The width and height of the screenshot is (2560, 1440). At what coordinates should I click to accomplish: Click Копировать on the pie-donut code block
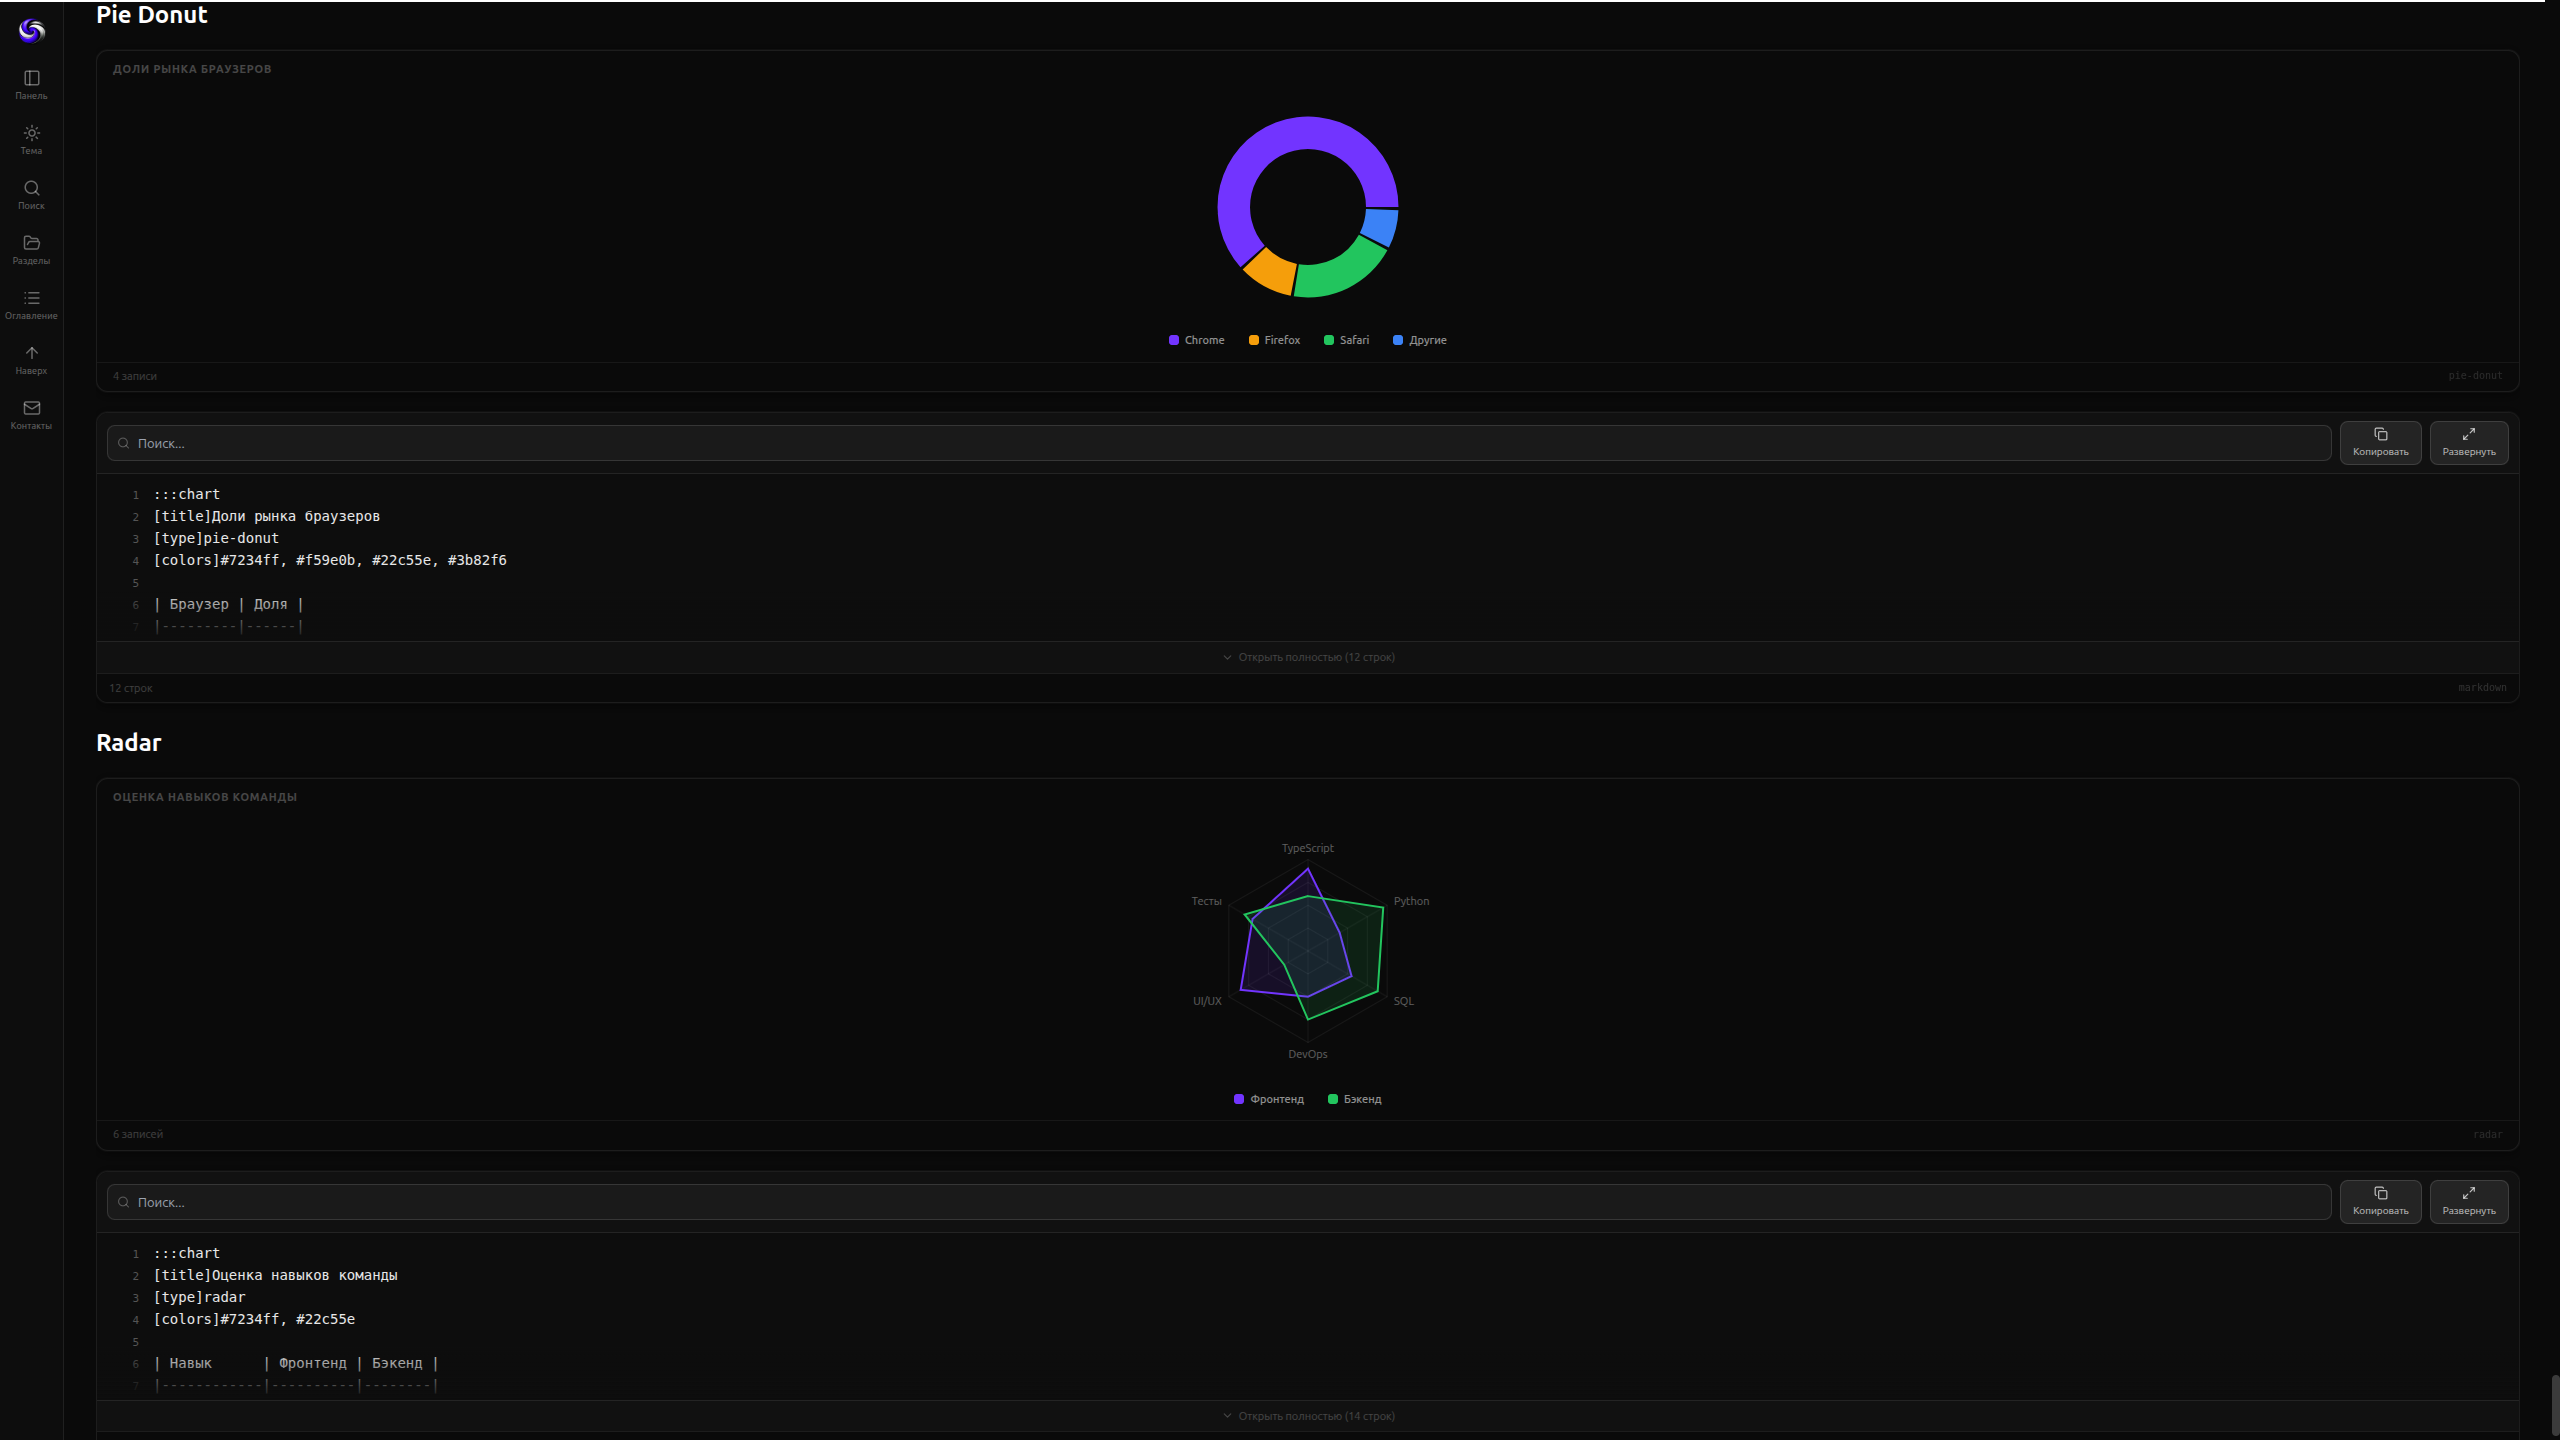[x=2380, y=442]
